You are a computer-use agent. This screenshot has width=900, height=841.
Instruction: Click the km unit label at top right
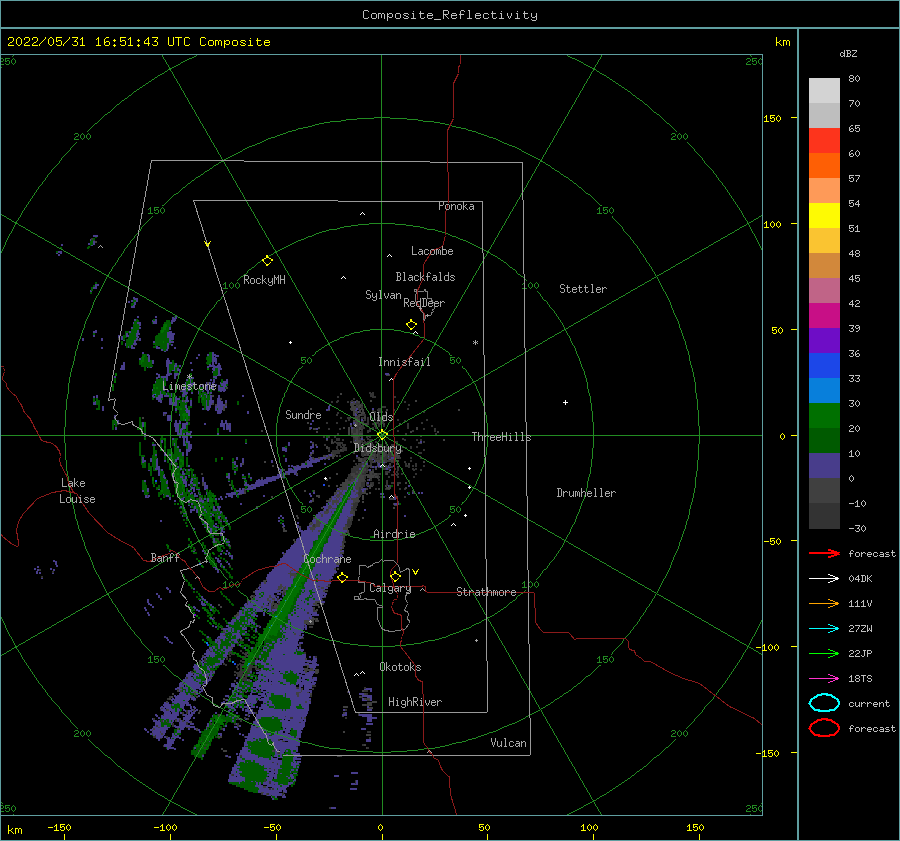coord(782,42)
